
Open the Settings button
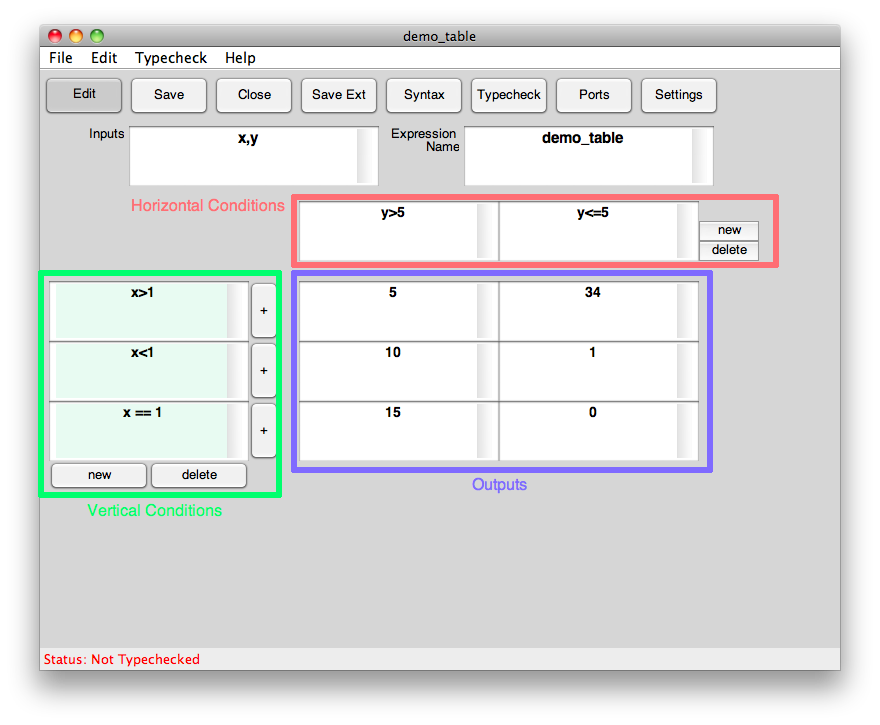pyautogui.click(x=678, y=95)
